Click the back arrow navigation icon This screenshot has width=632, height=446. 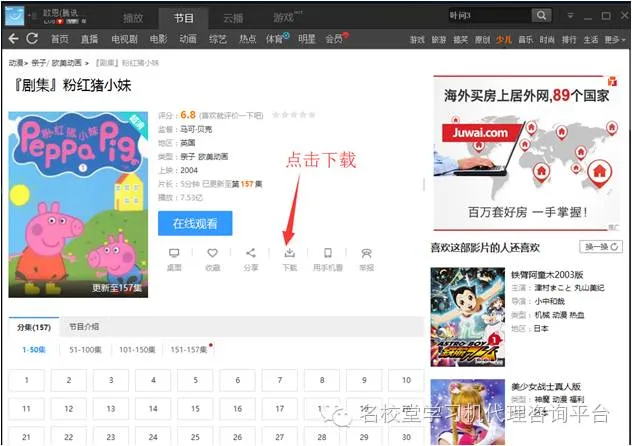coord(13,39)
